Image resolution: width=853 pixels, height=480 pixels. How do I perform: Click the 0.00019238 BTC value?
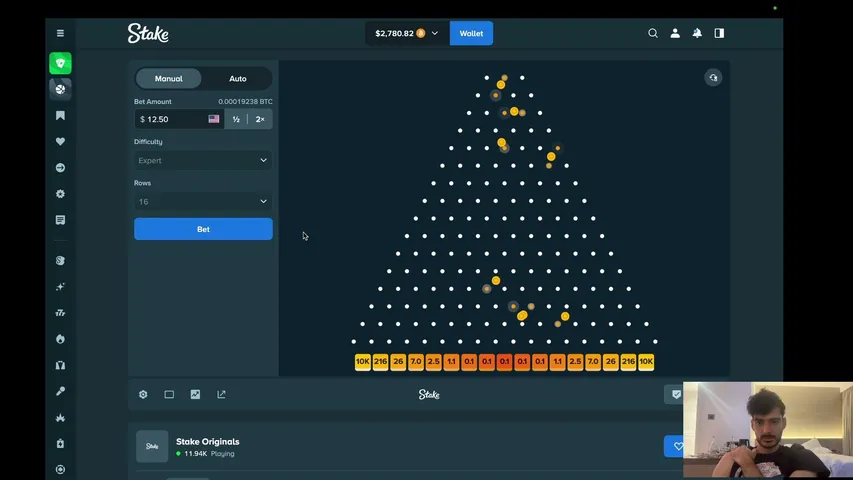pyautogui.click(x=245, y=101)
